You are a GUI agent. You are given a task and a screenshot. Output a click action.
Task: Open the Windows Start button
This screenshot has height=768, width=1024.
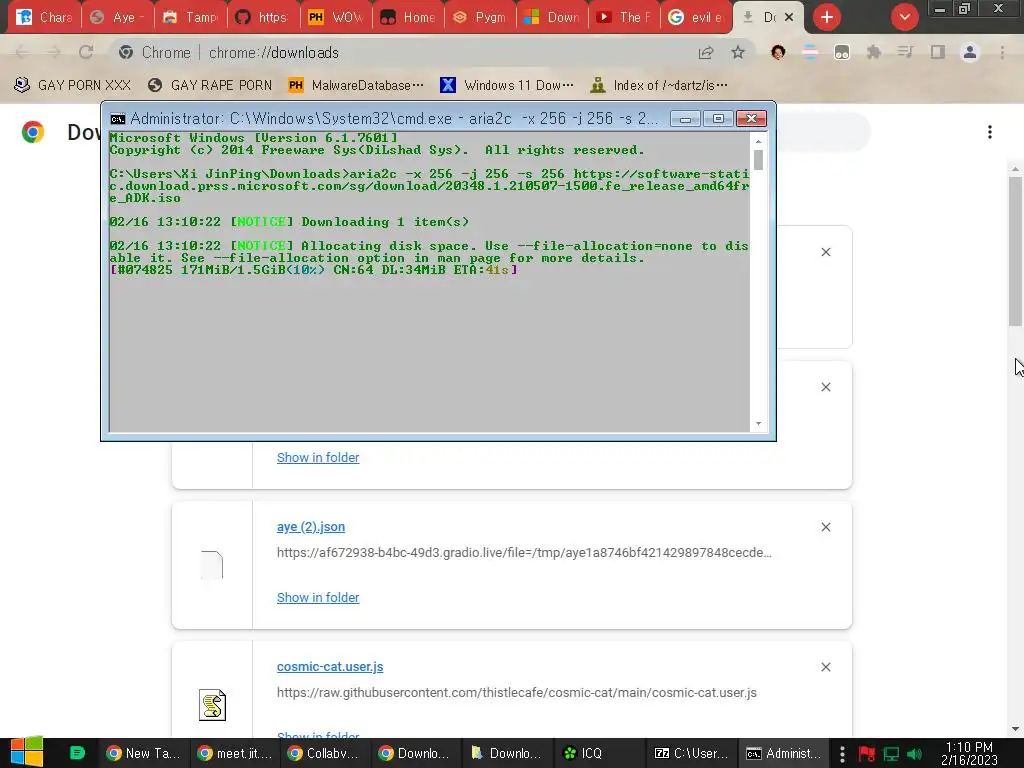27,752
